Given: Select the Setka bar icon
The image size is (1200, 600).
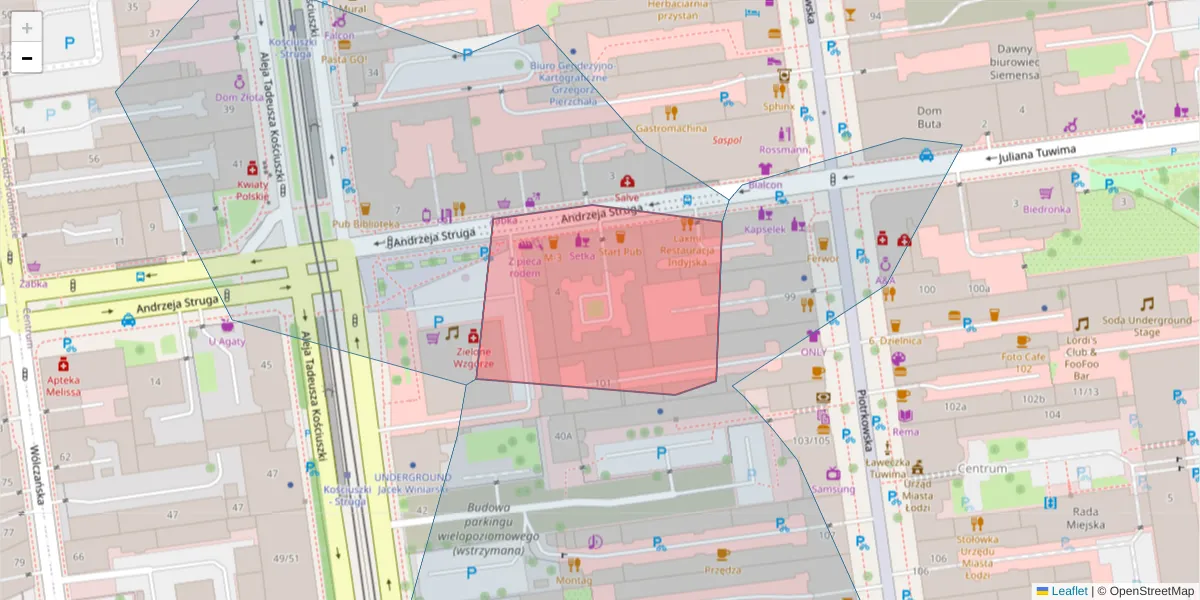Looking at the screenshot, I should [x=583, y=242].
